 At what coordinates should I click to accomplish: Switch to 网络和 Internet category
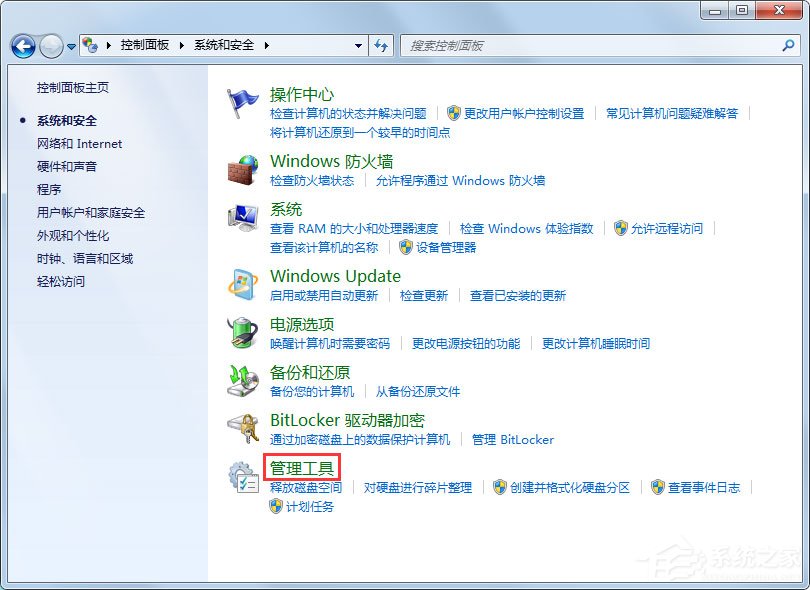pyautogui.click(x=79, y=143)
